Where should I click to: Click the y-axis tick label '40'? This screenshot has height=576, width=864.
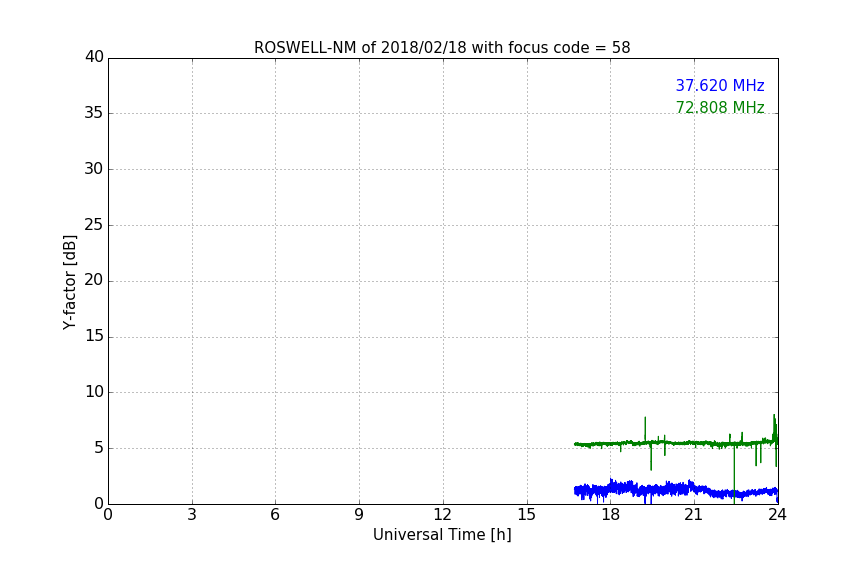[x=94, y=57]
